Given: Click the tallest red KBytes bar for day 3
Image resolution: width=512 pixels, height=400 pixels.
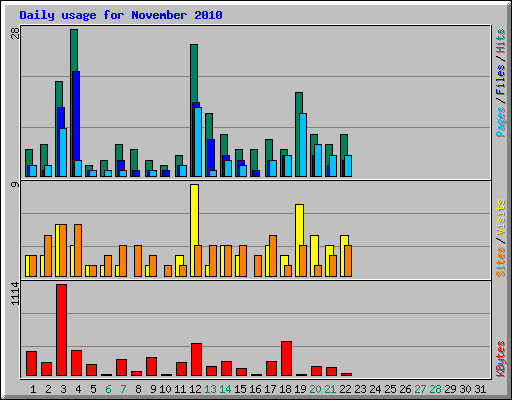Looking at the screenshot, I should (62, 330).
